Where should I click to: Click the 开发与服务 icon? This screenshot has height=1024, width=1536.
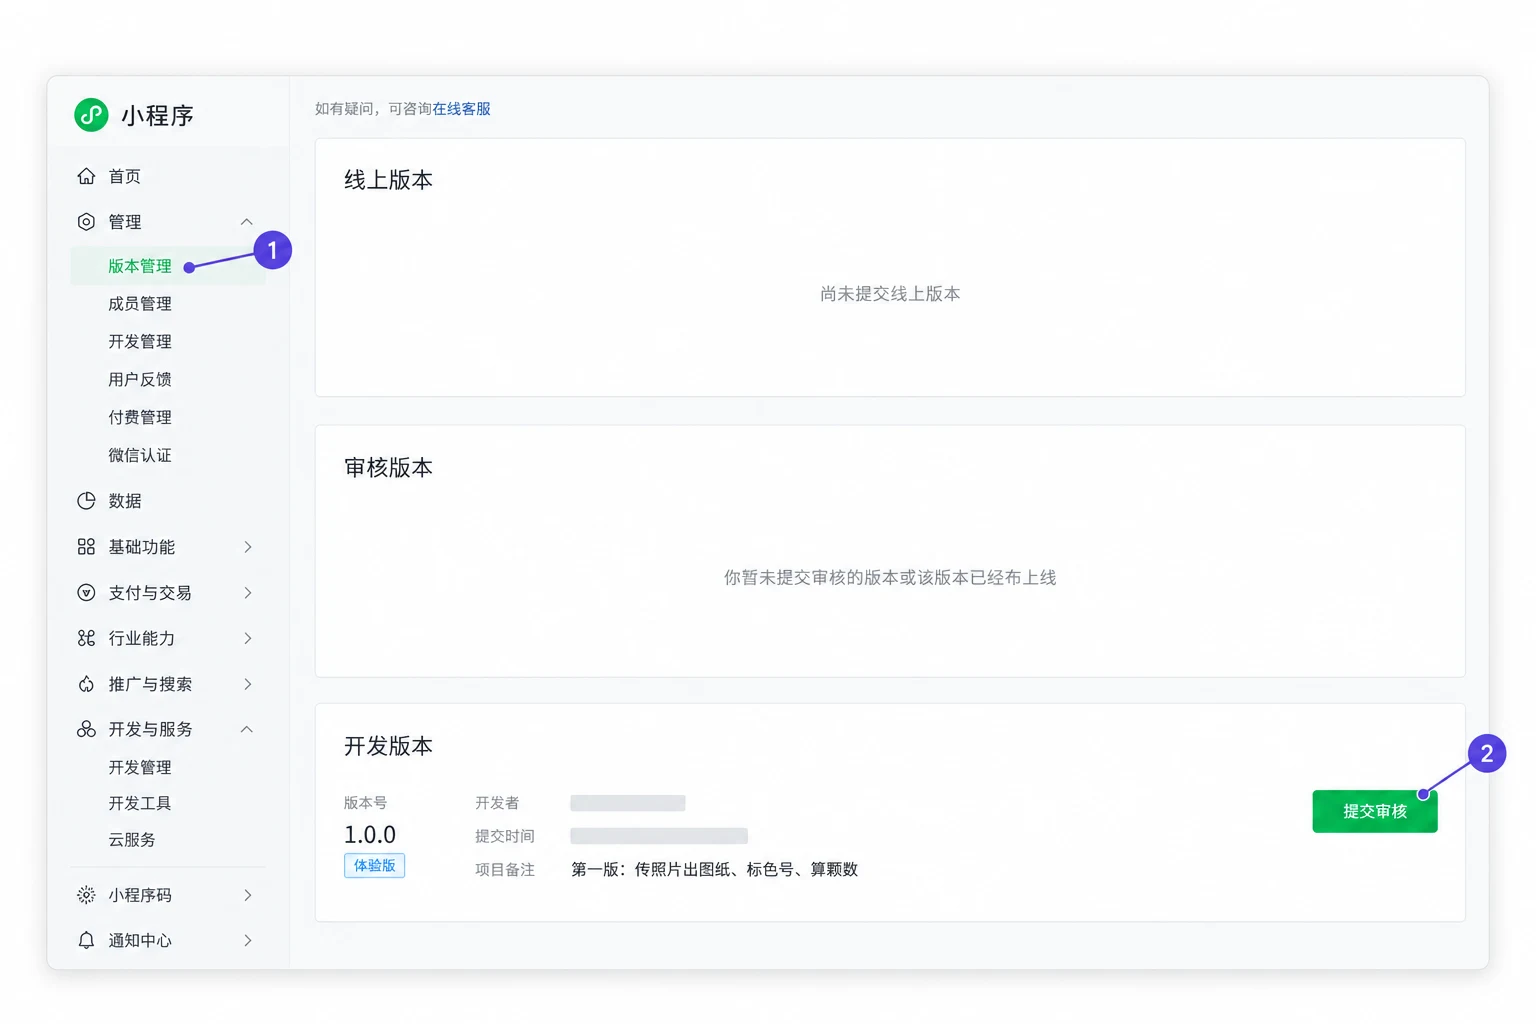[86, 729]
